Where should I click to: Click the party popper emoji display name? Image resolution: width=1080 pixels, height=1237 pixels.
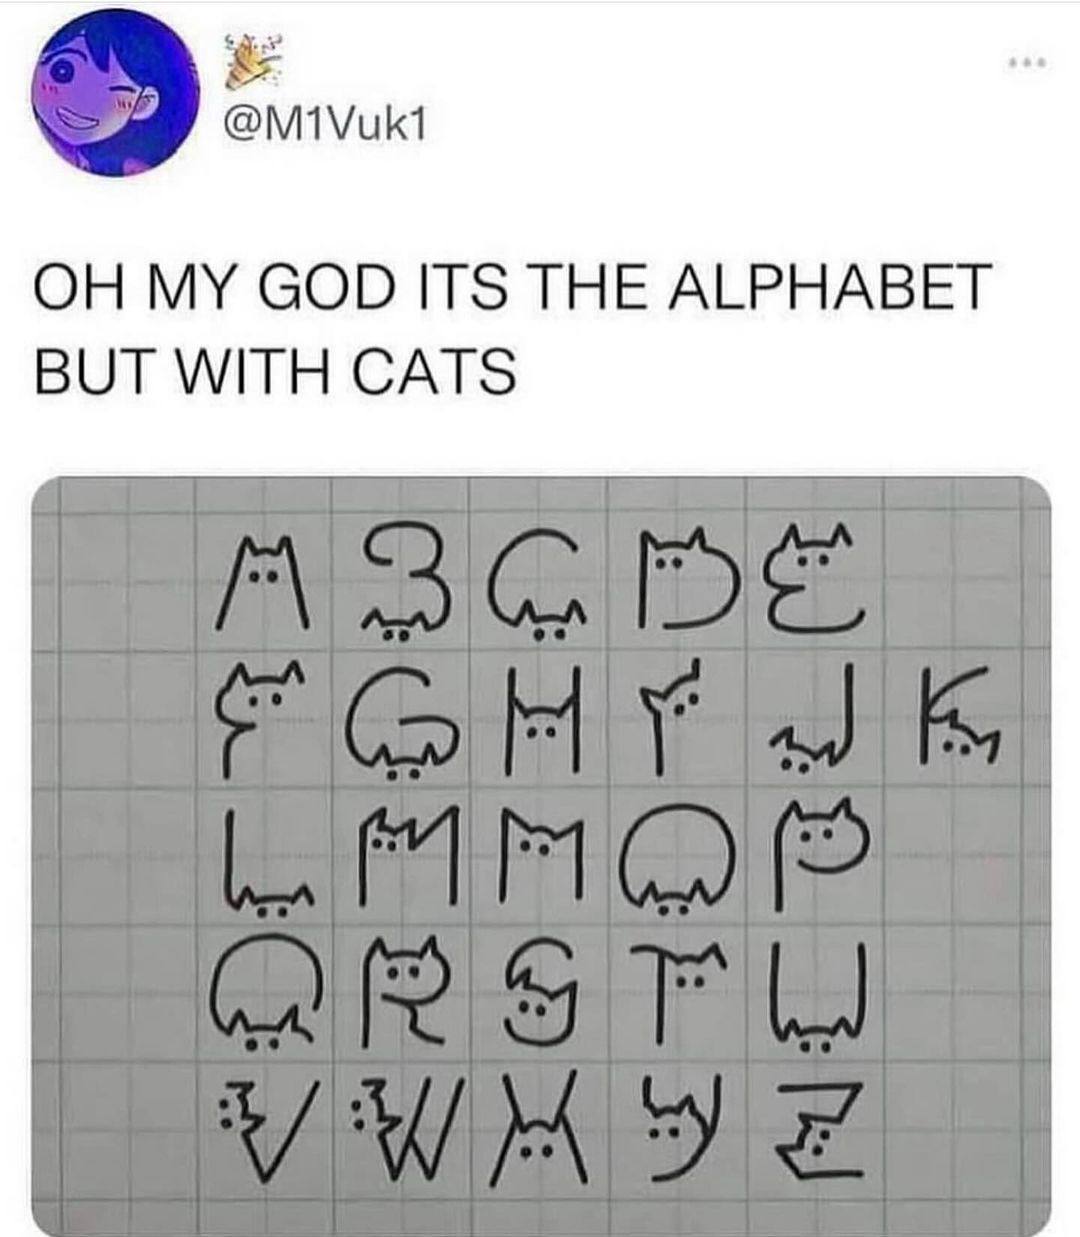pyautogui.click(x=248, y=59)
